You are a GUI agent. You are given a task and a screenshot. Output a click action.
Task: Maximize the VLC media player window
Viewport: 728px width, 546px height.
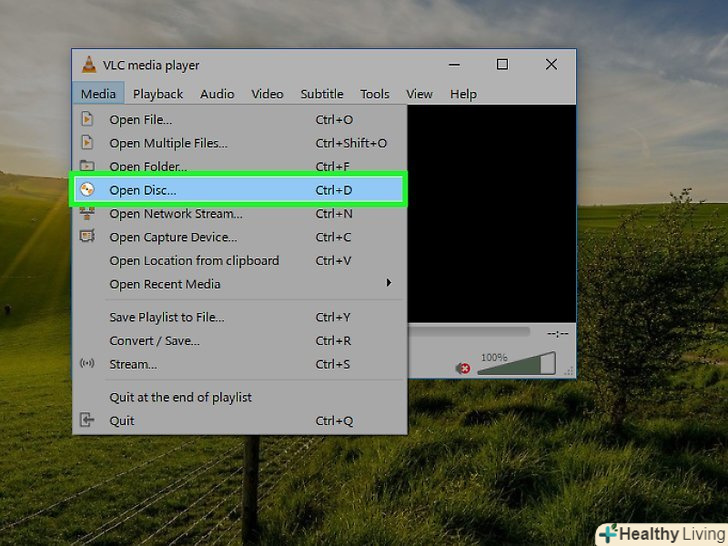coord(502,65)
